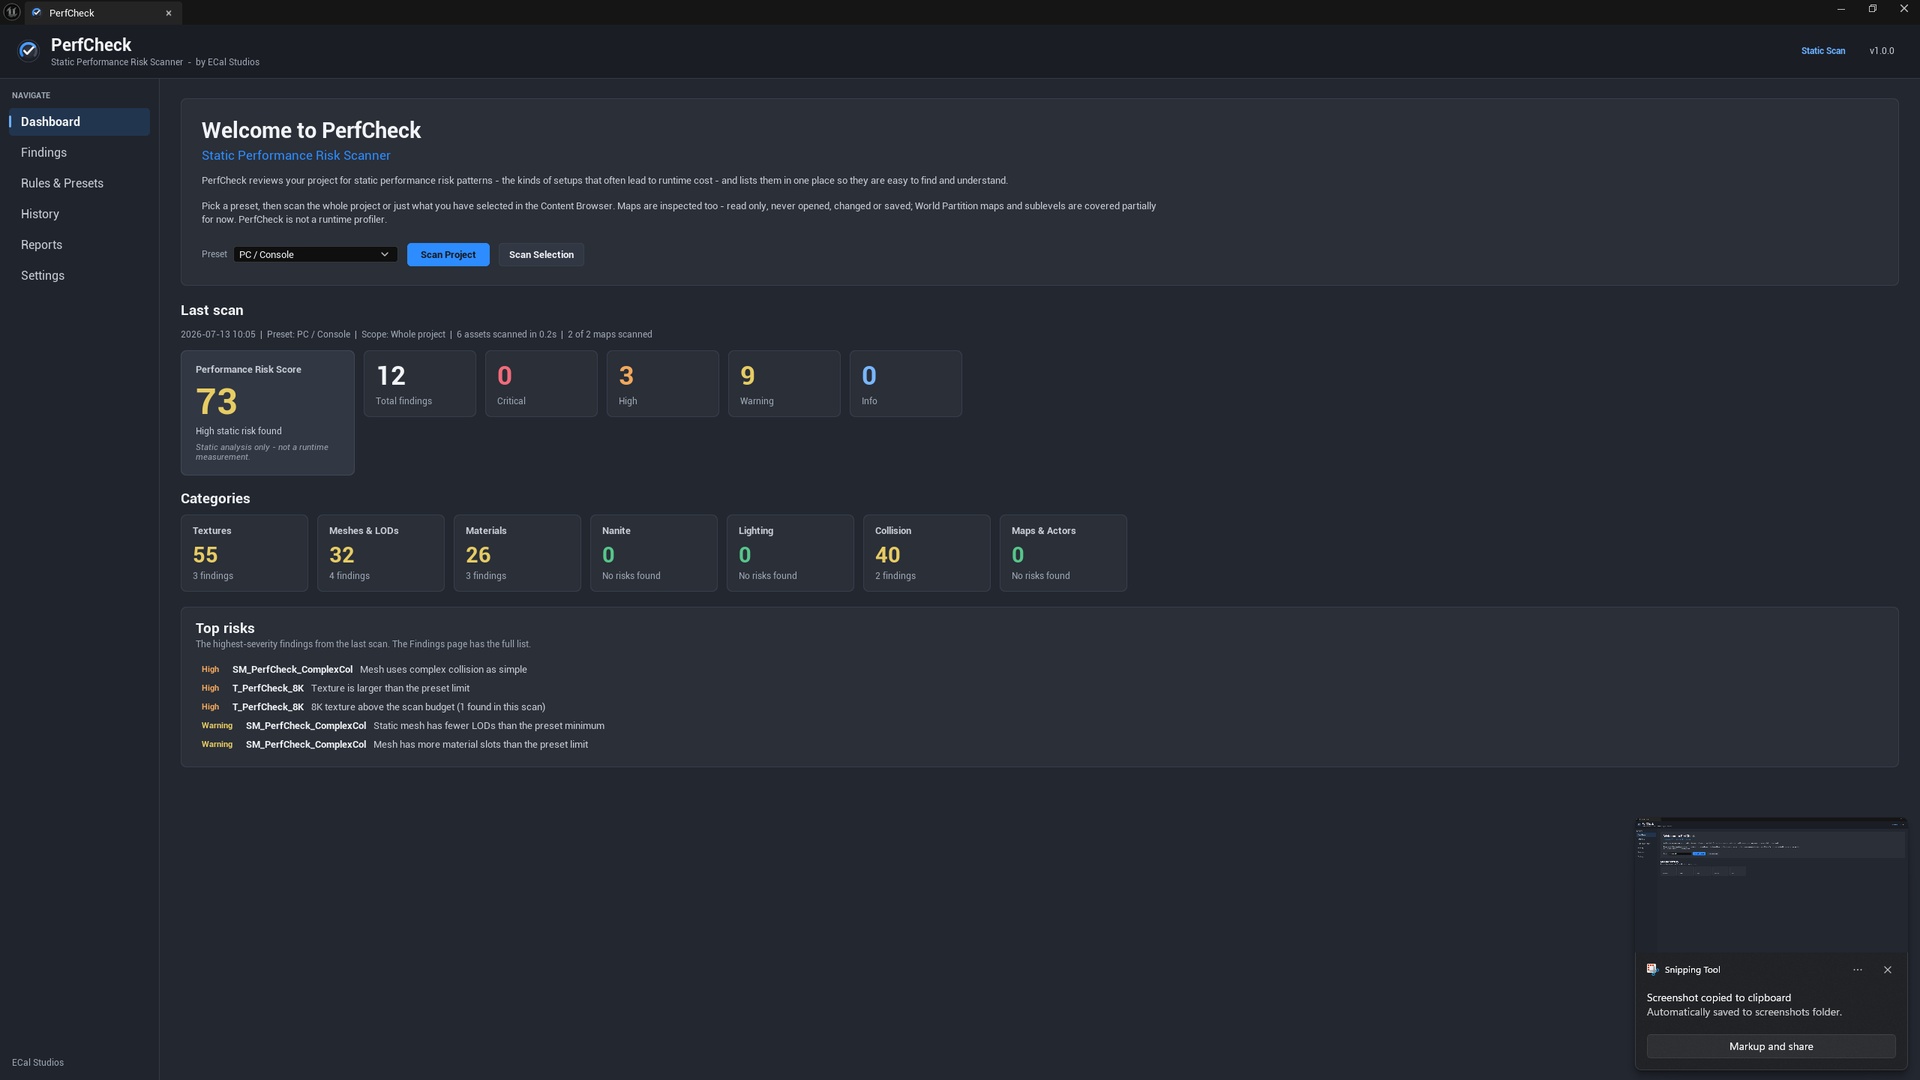Open the Preset dropdown PC / Console
Viewport: 1920px width, 1080px height.
(x=315, y=255)
